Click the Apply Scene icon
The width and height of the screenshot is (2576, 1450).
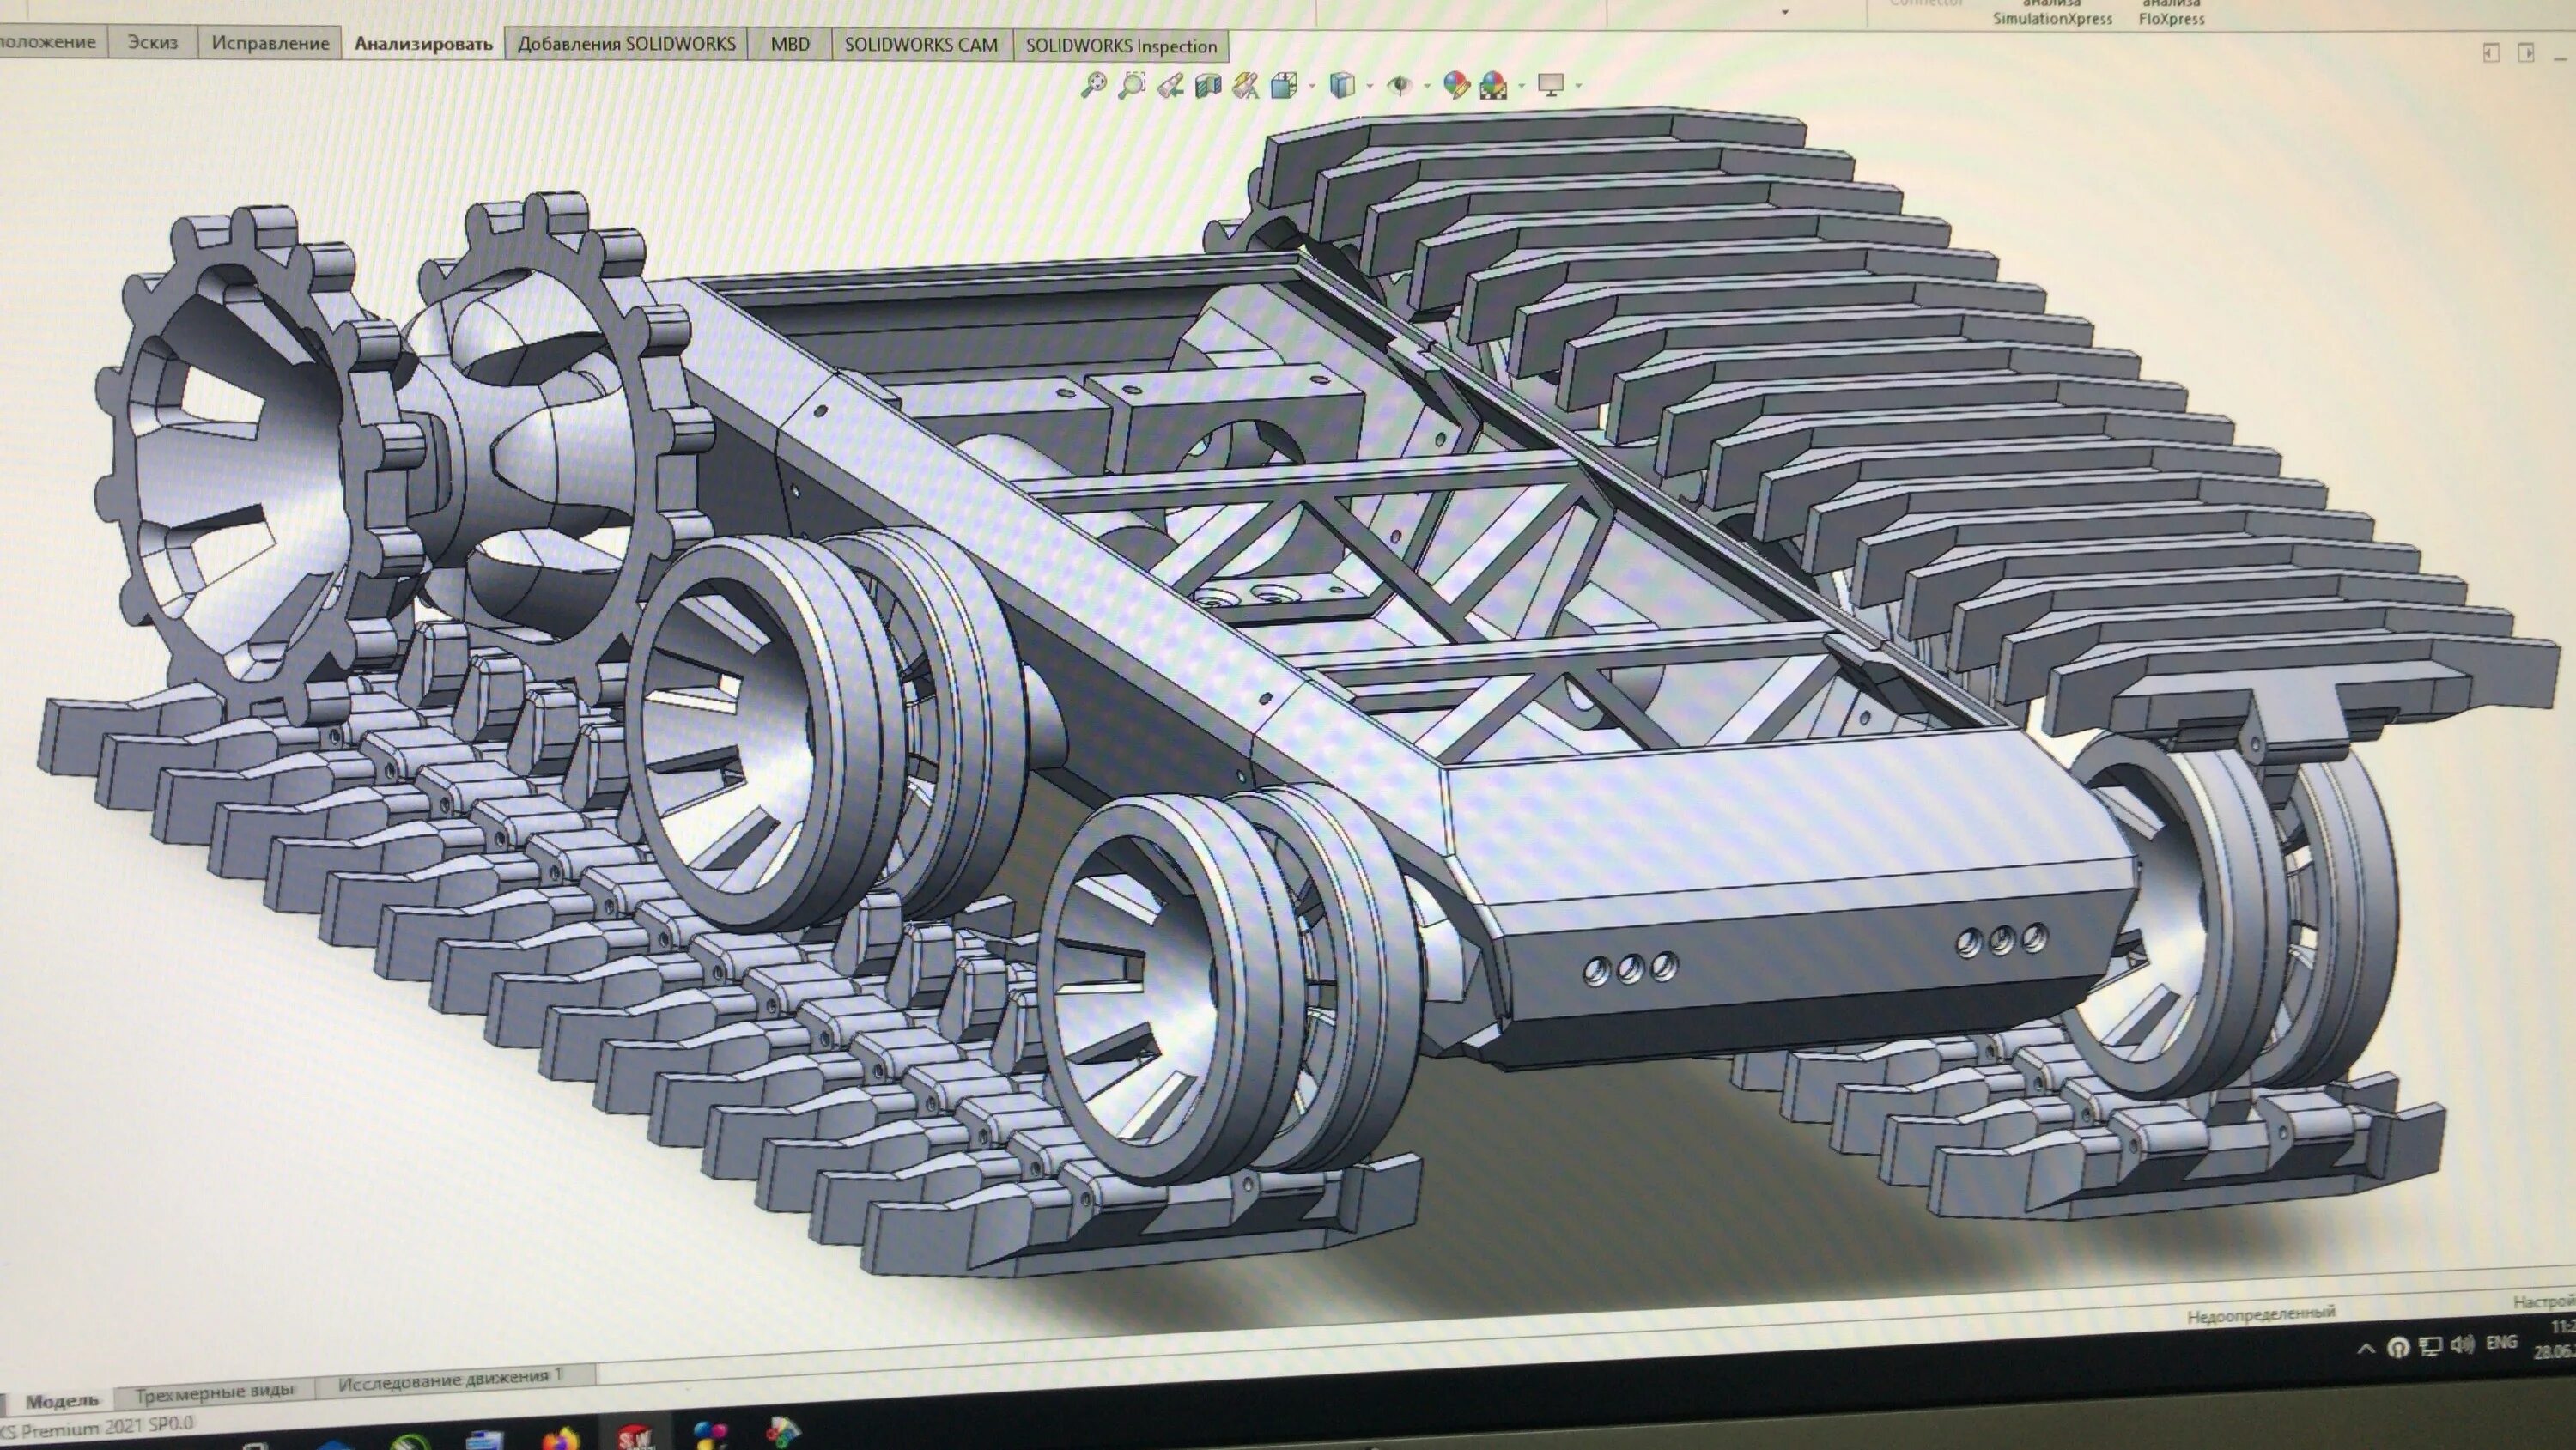tap(1494, 86)
